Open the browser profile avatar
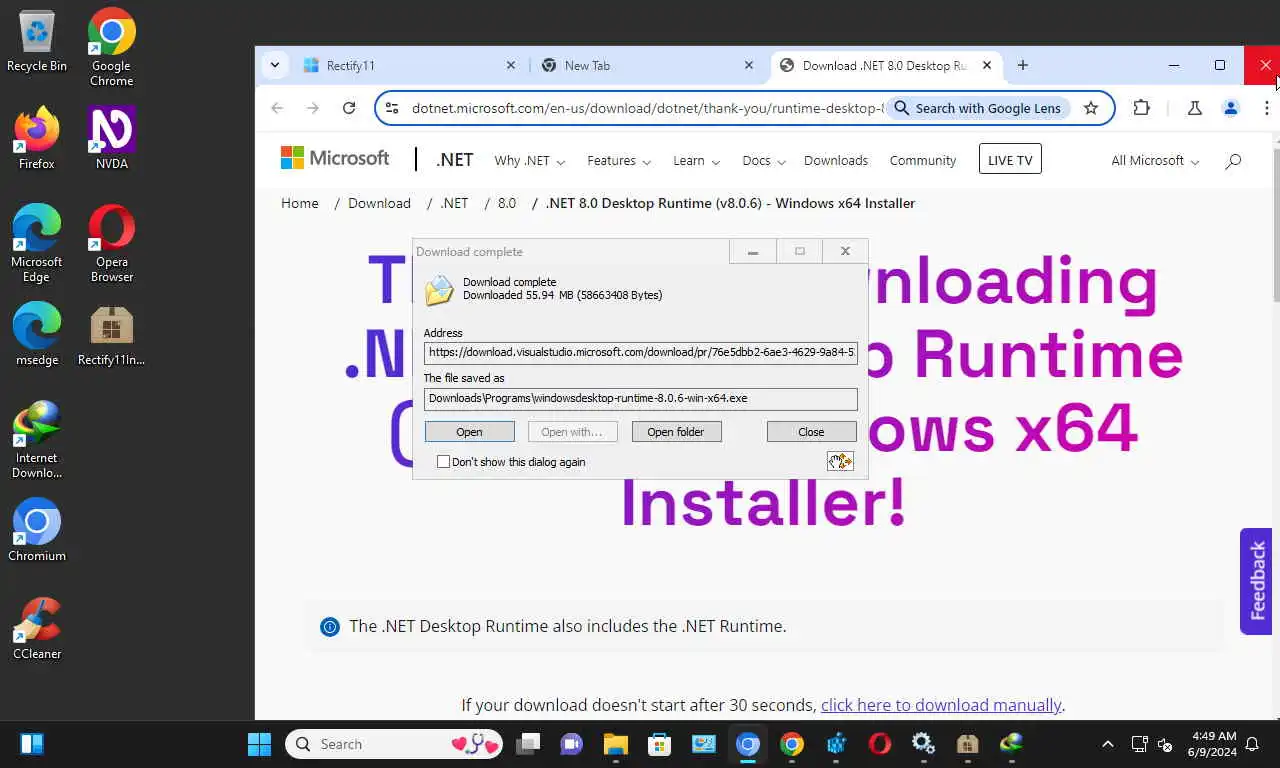The image size is (1280, 768). [1231, 108]
